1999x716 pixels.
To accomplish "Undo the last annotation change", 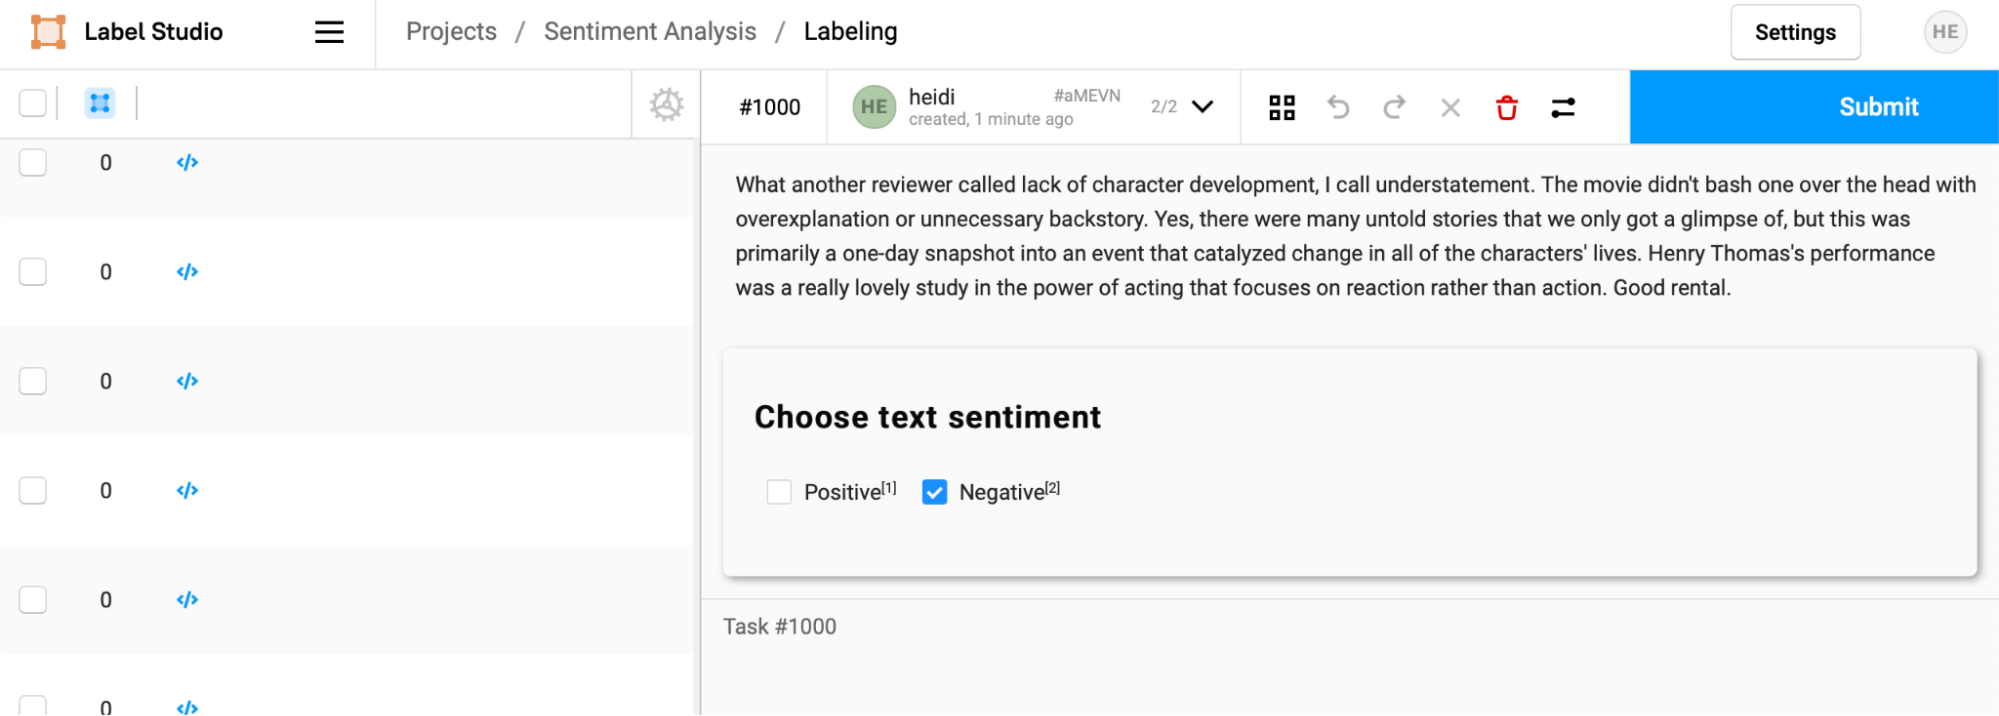I will (x=1338, y=107).
